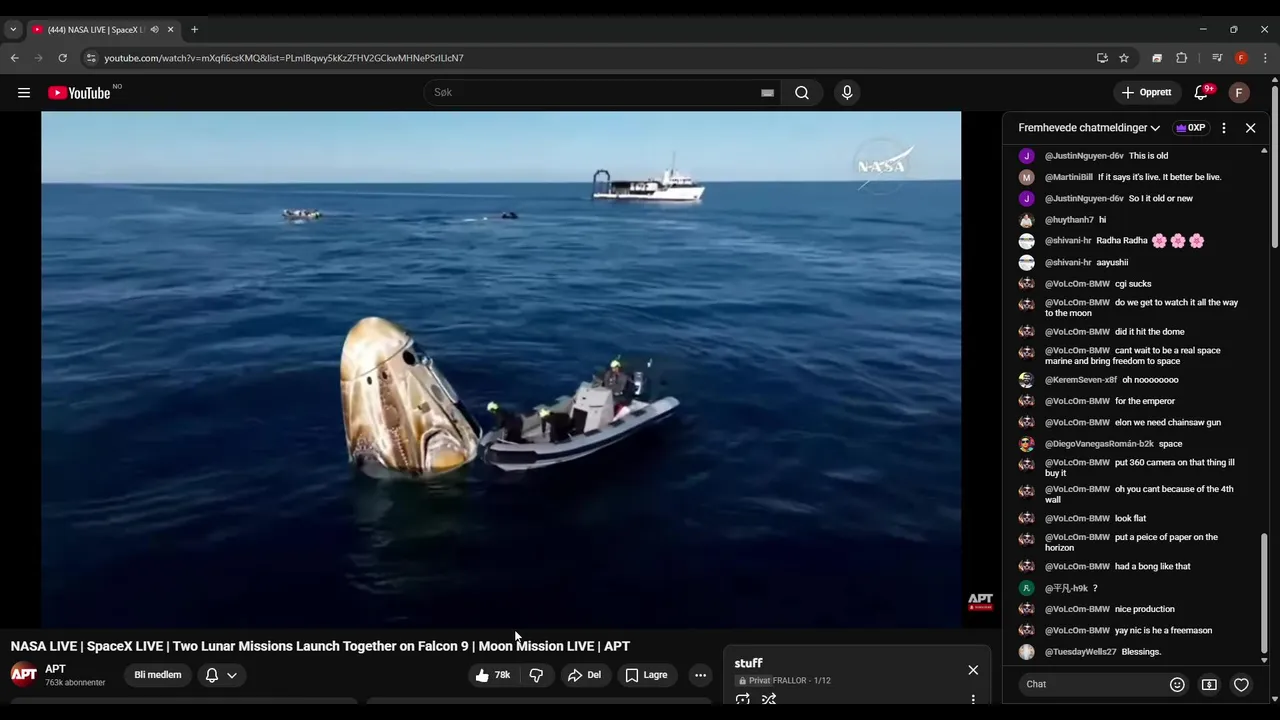Open the Chrome media control icon

click(x=1217, y=58)
